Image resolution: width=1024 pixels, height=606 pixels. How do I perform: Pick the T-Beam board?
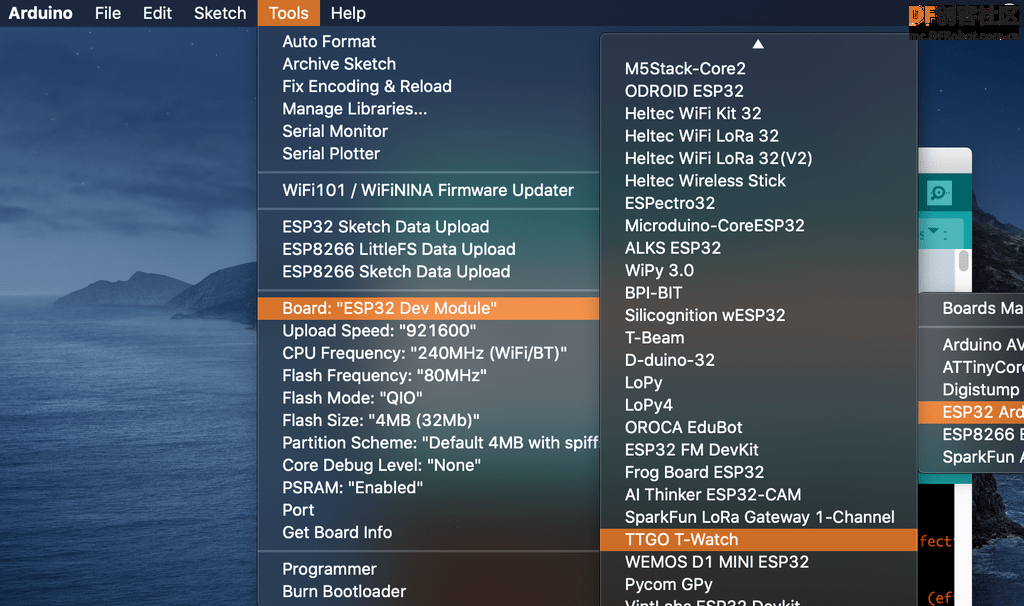[x=759, y=338]
